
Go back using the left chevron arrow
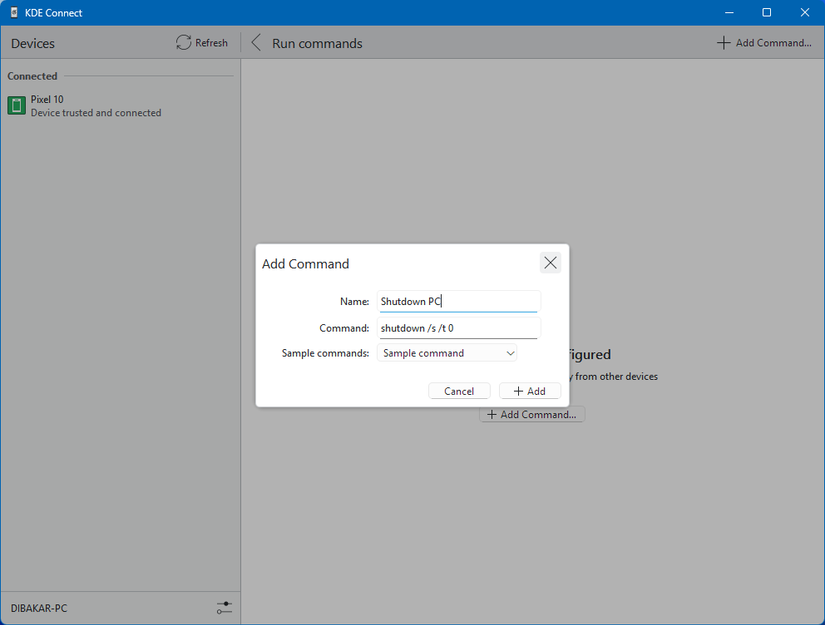[255, 42]
